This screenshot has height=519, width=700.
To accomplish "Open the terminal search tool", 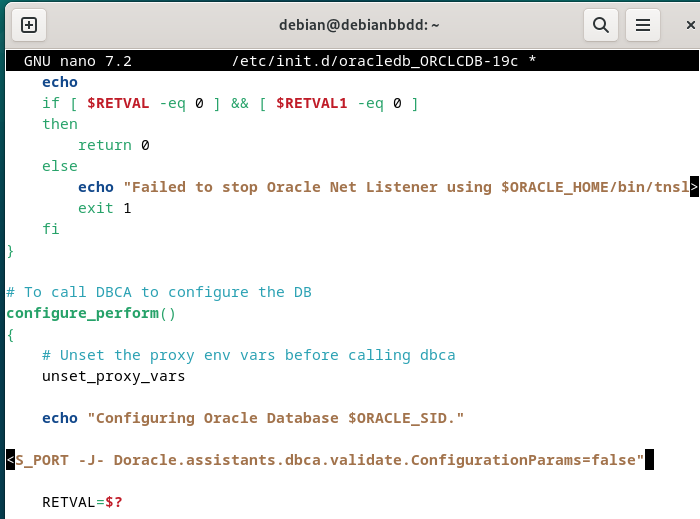I will [x=601, y=25].
